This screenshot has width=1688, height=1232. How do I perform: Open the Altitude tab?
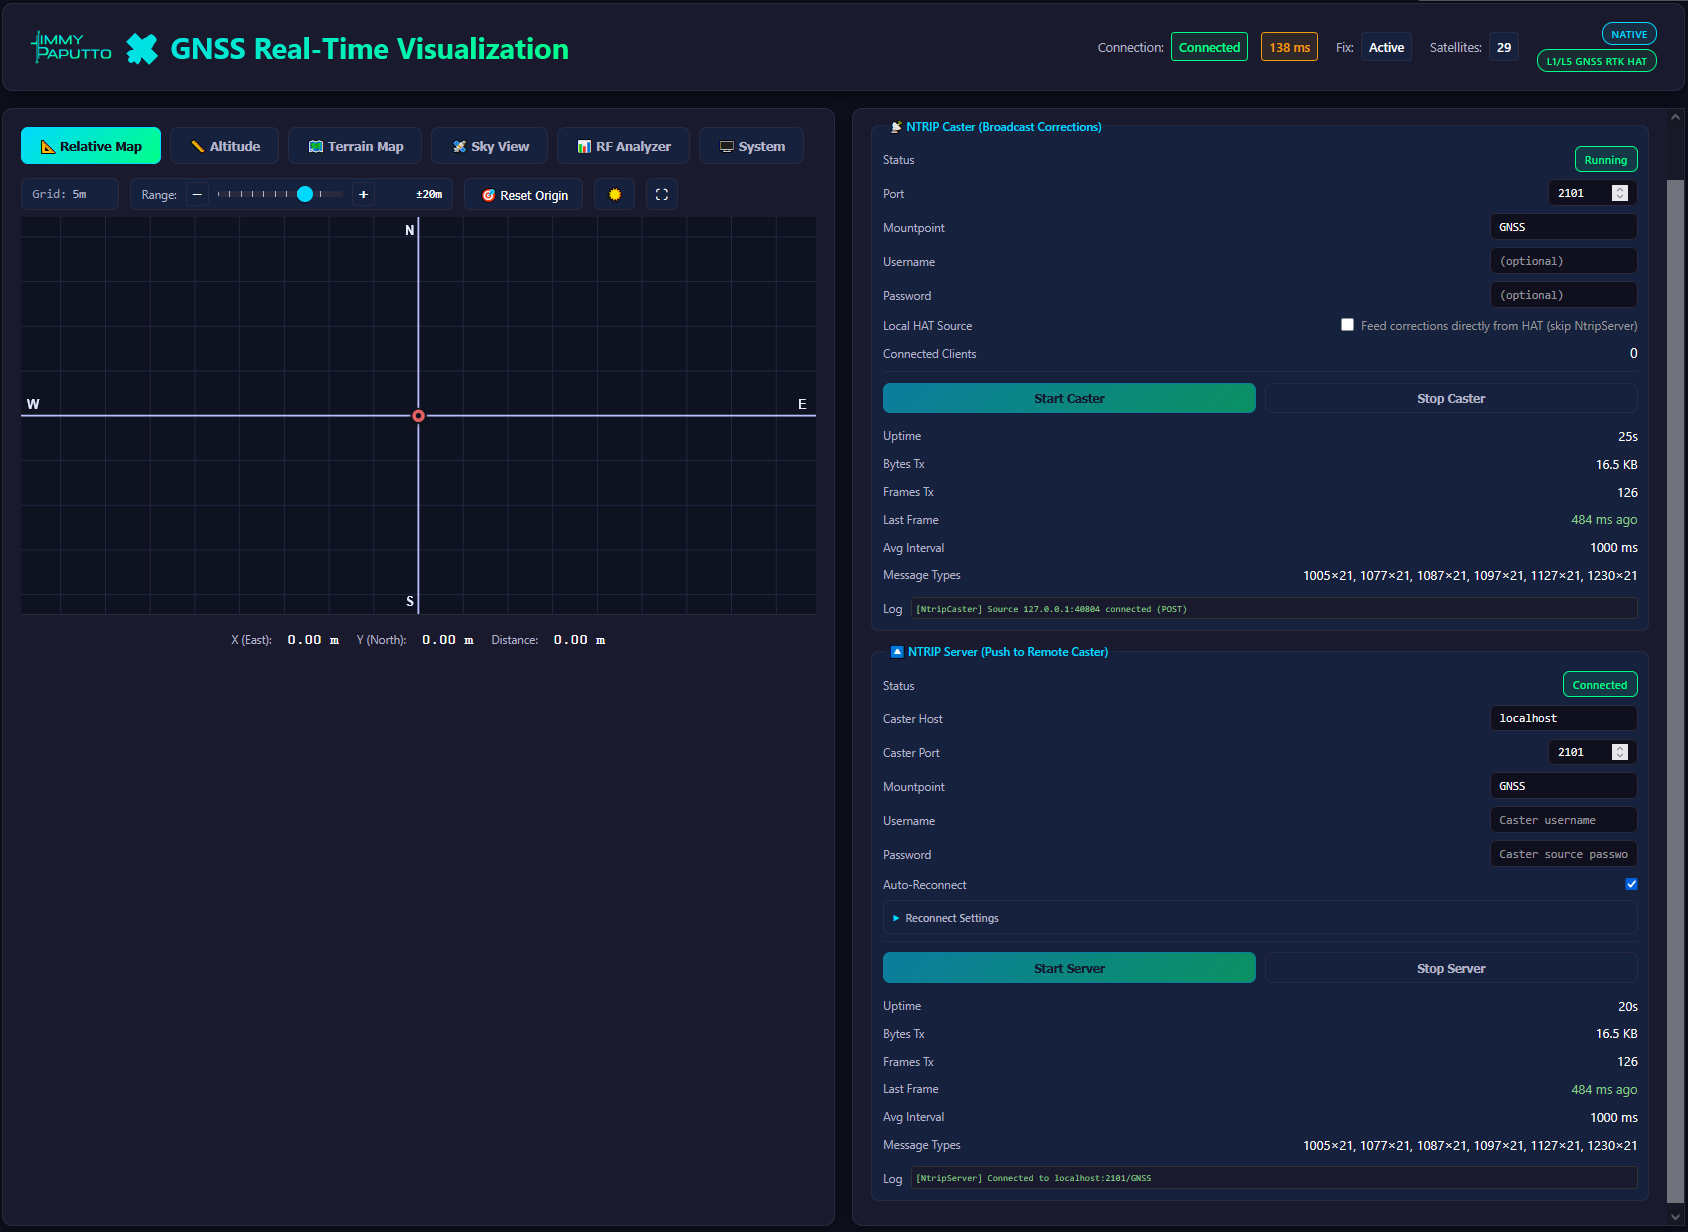pos(225,146)
